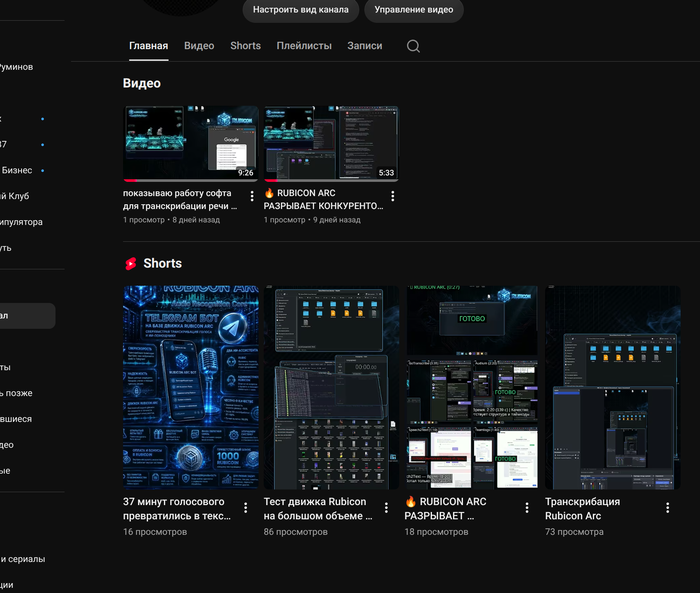Open short thumbnail showing ГОТОВО labels
This screenshot has height=593, width=700.
coord(472,388)
